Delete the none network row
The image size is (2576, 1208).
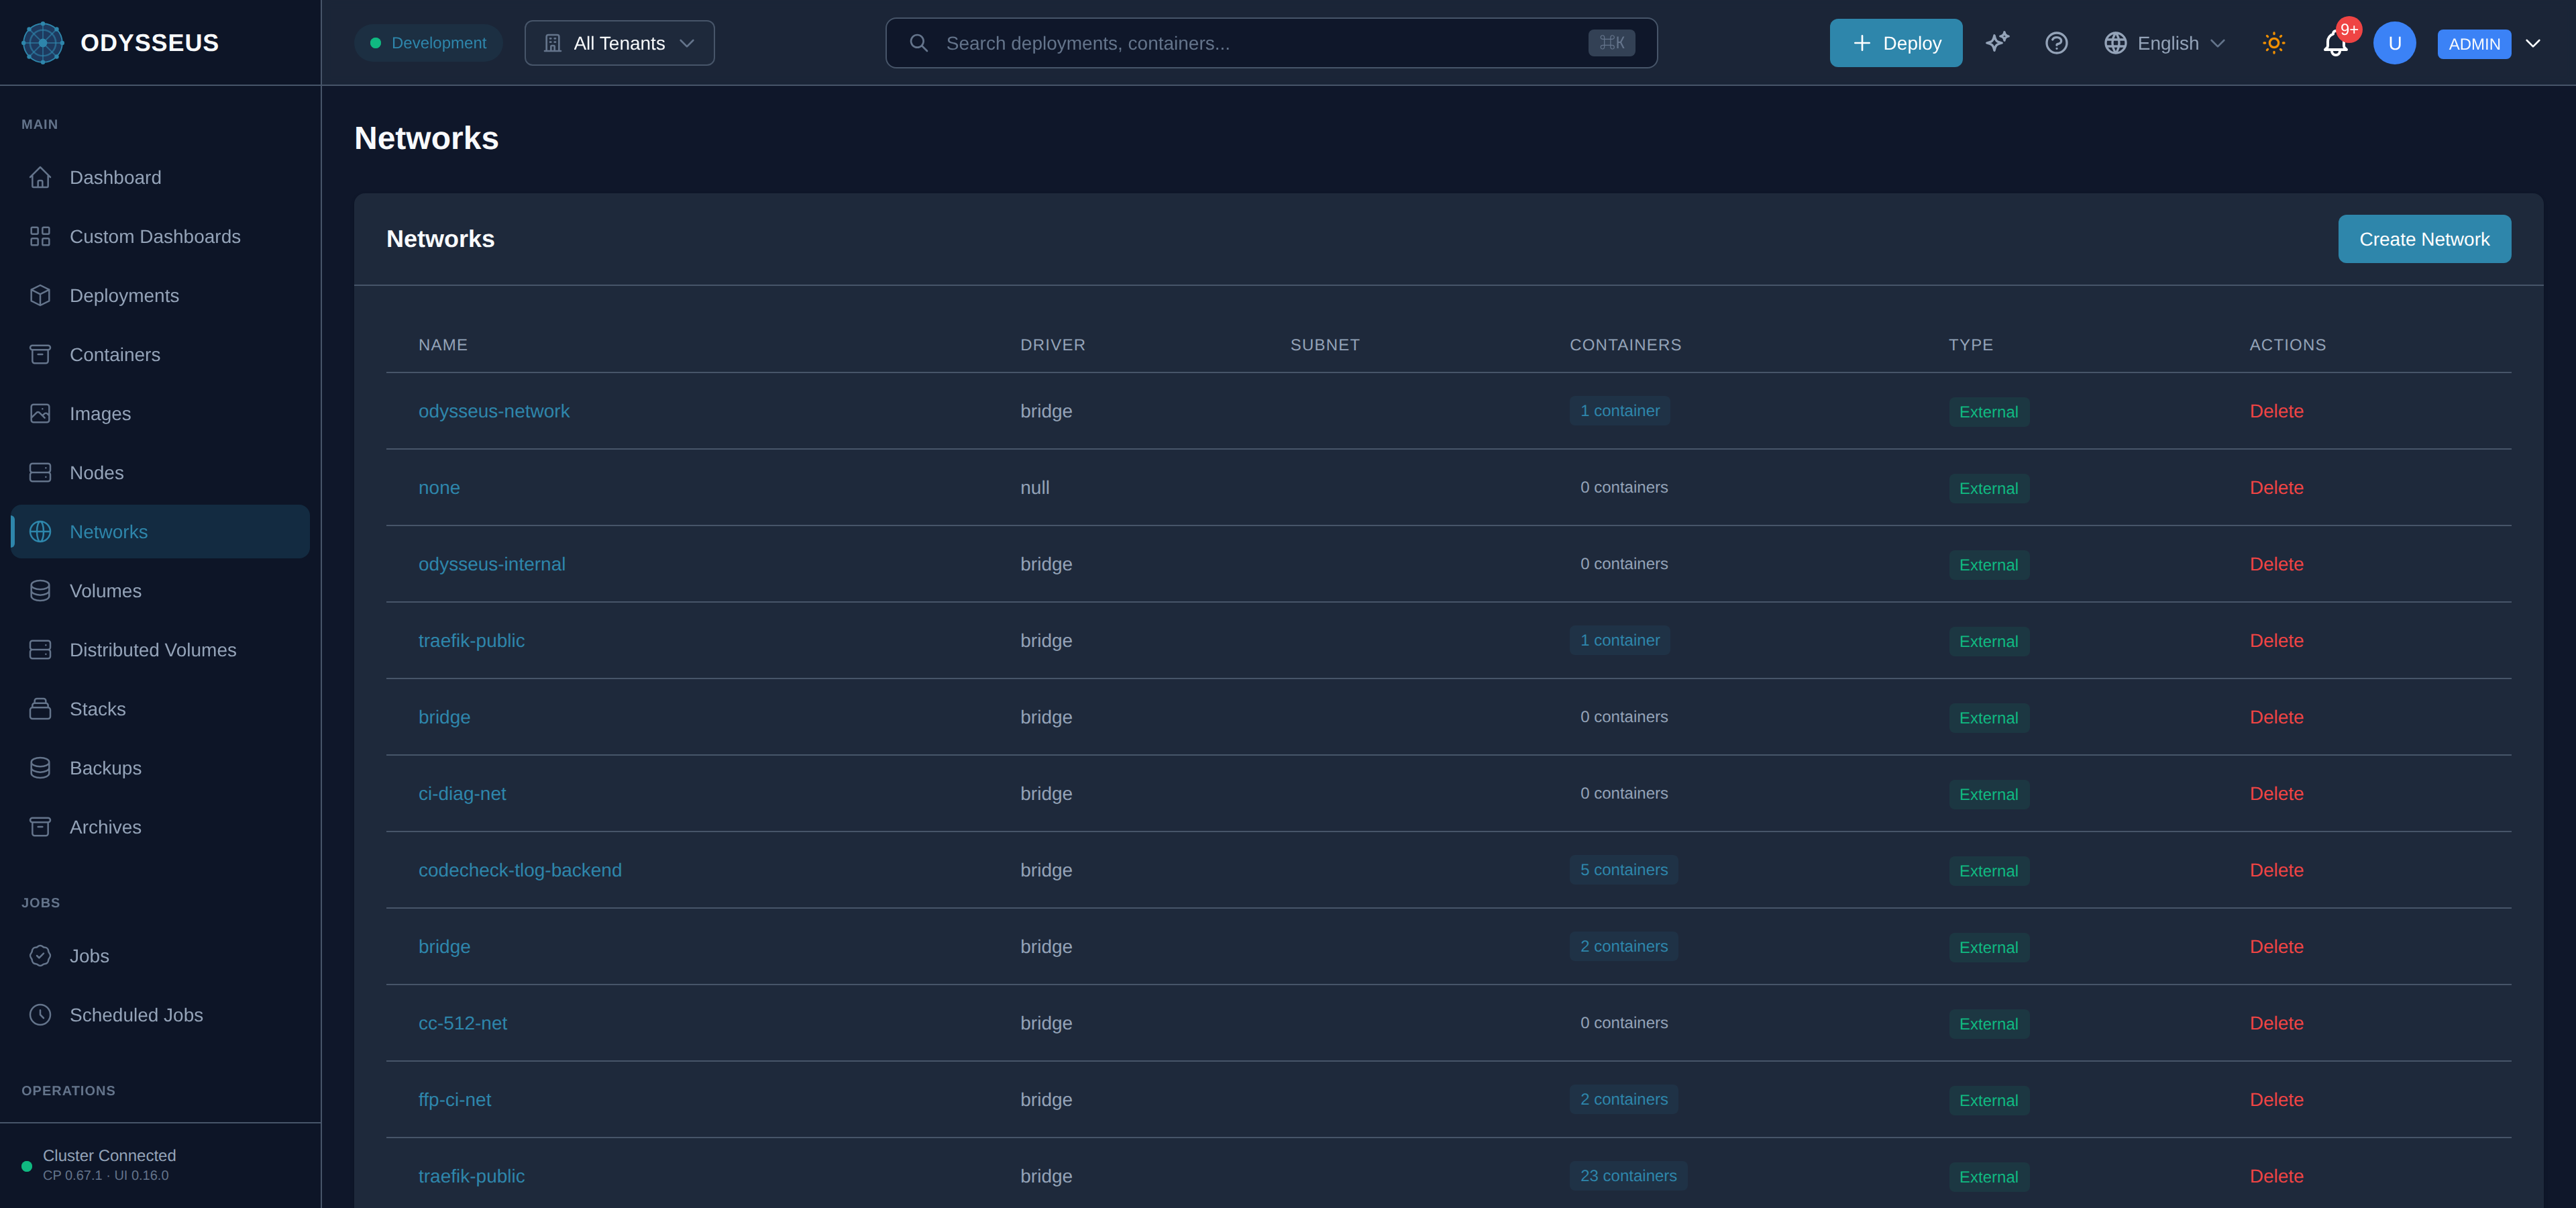(2276, 487)
